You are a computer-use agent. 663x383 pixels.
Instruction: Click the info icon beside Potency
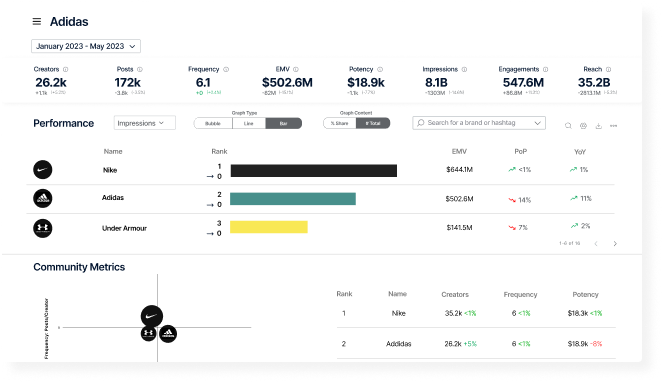coord(380,69)
